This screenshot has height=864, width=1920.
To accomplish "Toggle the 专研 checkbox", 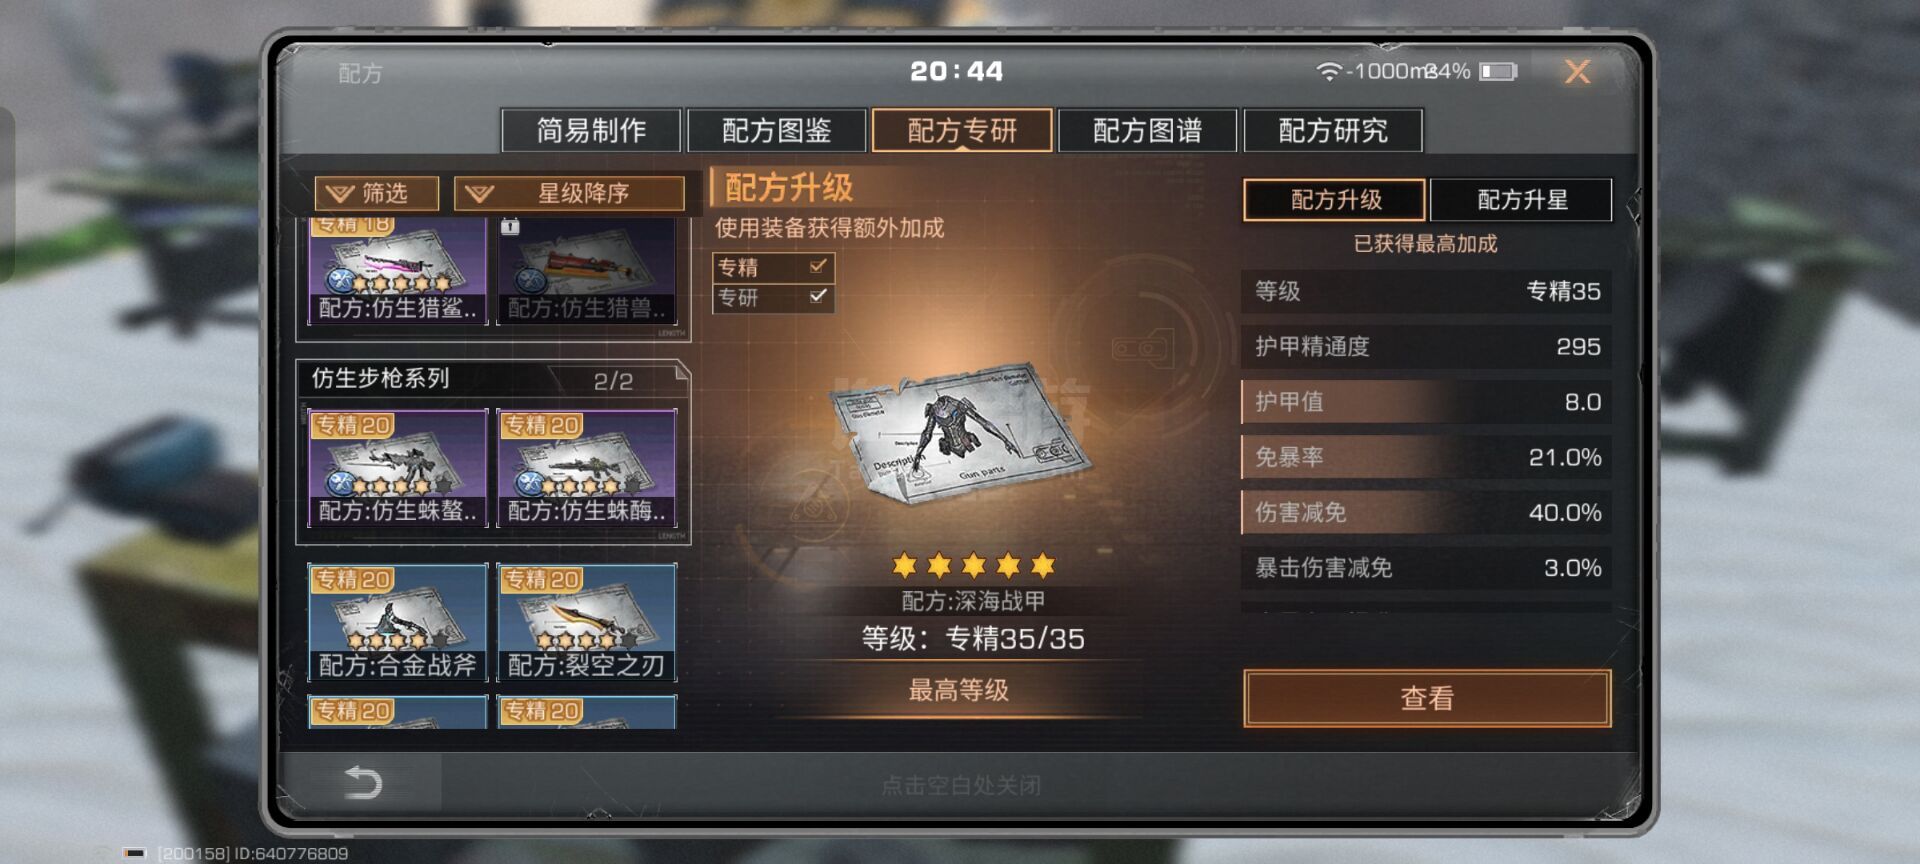I will 818,296.
